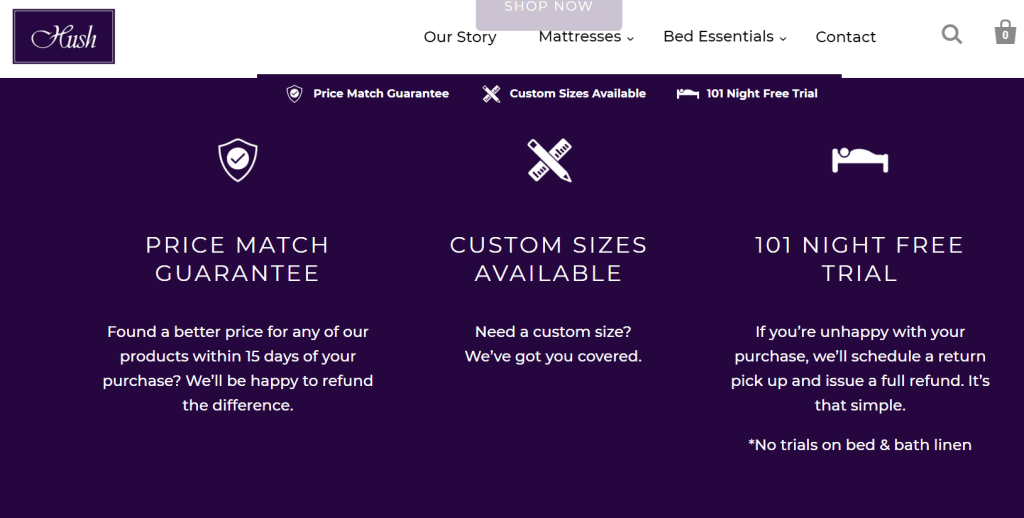Click the Hush logo
The height and width of the screenshot is (518, 1024).
click(64, 37)
